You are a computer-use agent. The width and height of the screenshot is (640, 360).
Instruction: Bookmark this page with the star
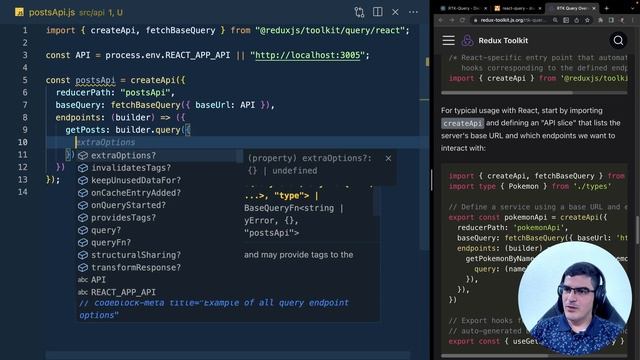pos(587,20)
